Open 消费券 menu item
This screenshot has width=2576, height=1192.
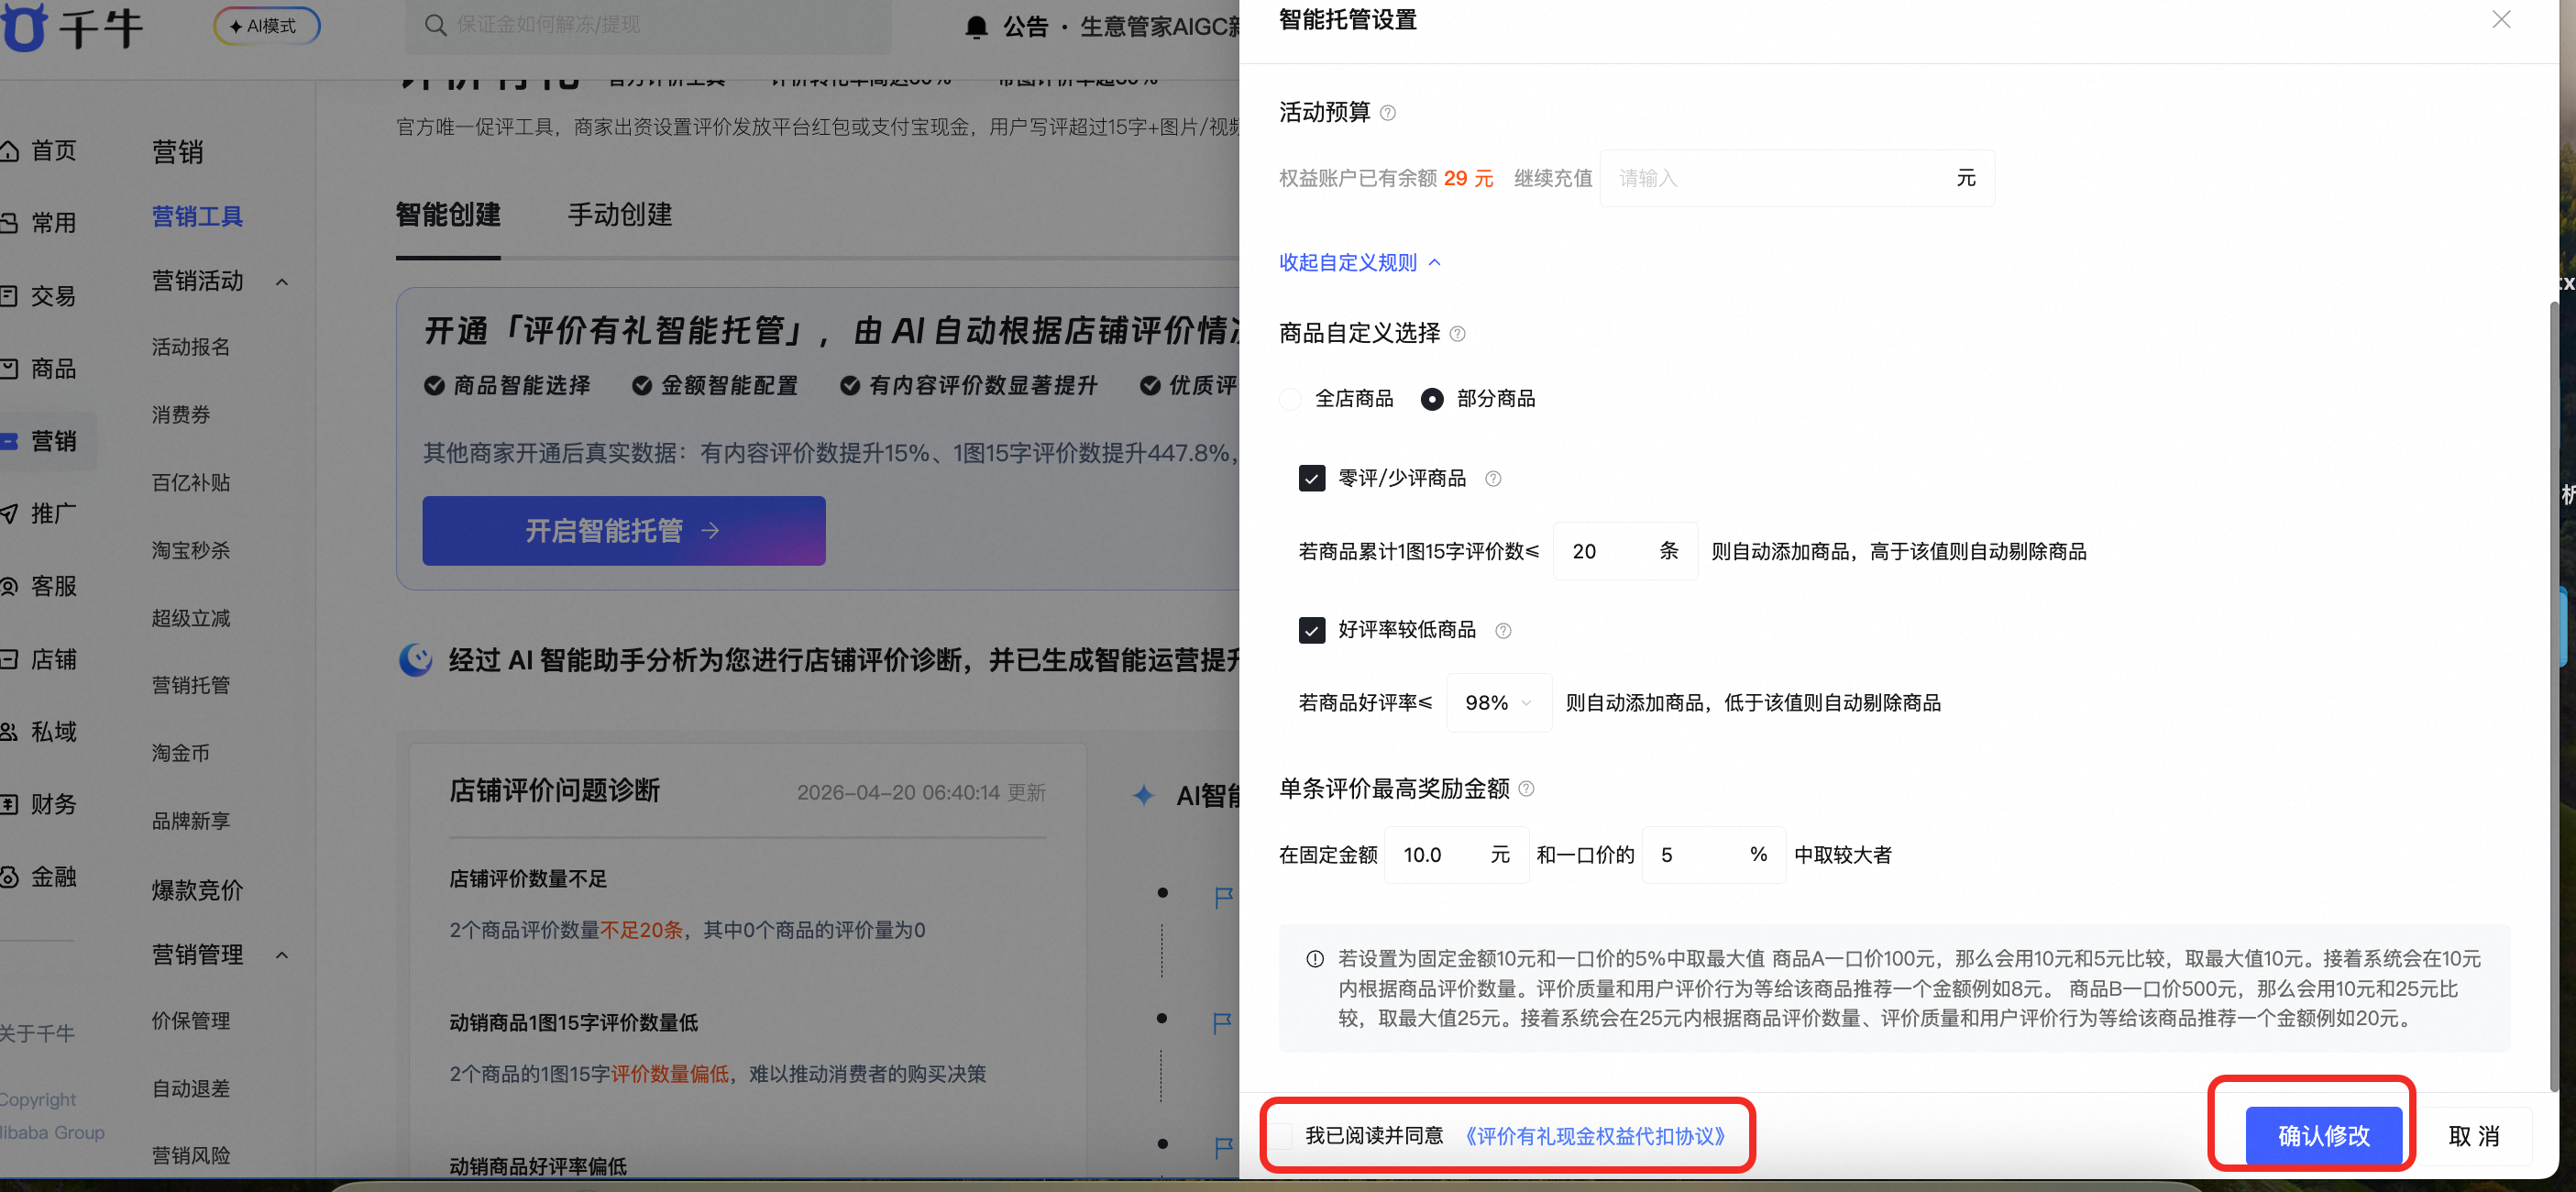tap(181, 415)
